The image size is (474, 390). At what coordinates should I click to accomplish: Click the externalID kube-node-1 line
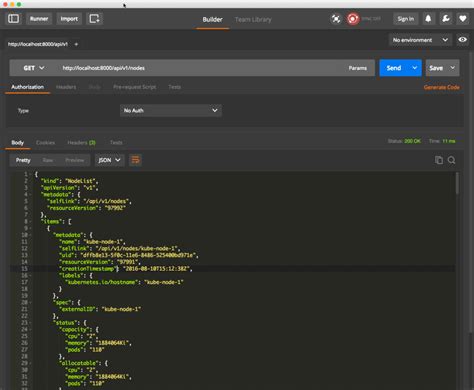101,309
